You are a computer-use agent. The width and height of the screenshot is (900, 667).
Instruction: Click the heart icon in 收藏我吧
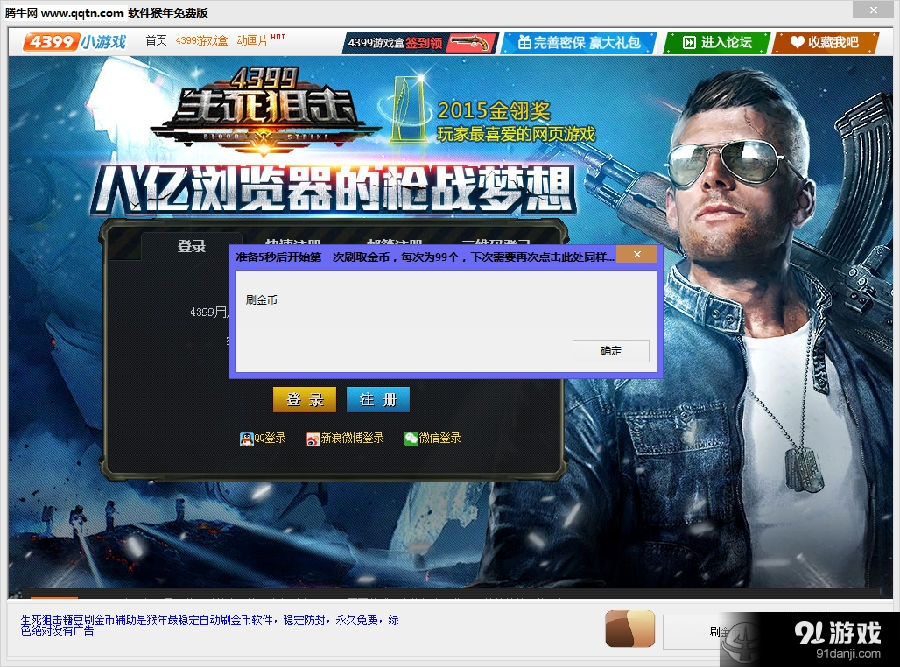[797, 42]
